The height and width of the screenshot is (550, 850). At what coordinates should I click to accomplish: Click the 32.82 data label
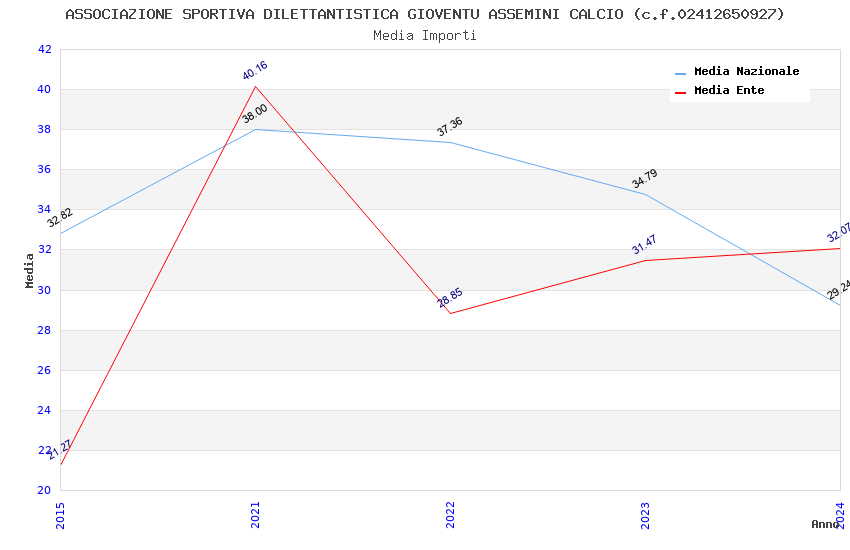click(60, 218)
